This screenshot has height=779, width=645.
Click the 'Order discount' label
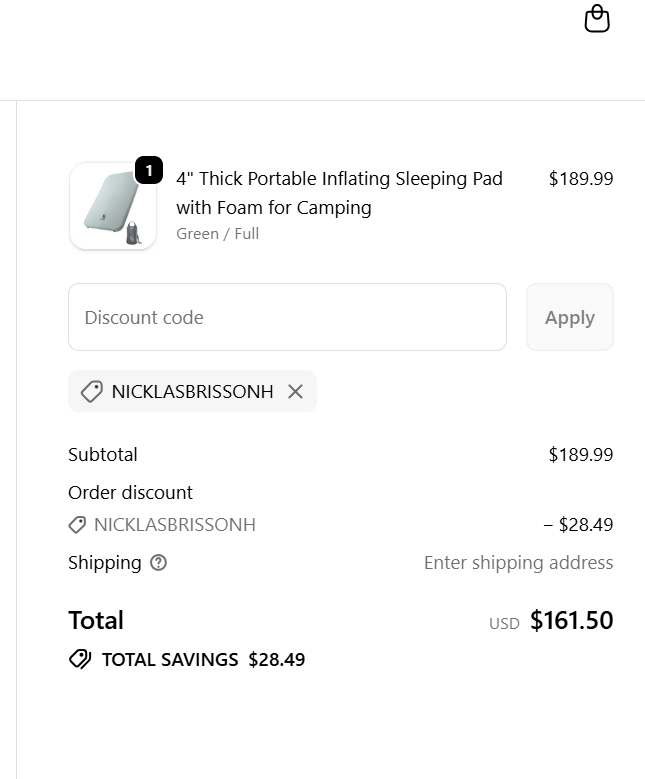coord(130,492)
